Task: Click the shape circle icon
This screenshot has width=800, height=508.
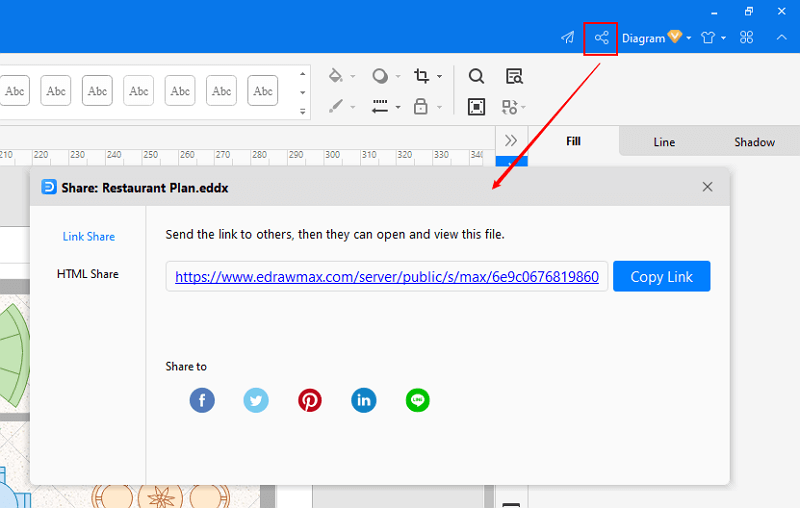Action: point(380,76)
